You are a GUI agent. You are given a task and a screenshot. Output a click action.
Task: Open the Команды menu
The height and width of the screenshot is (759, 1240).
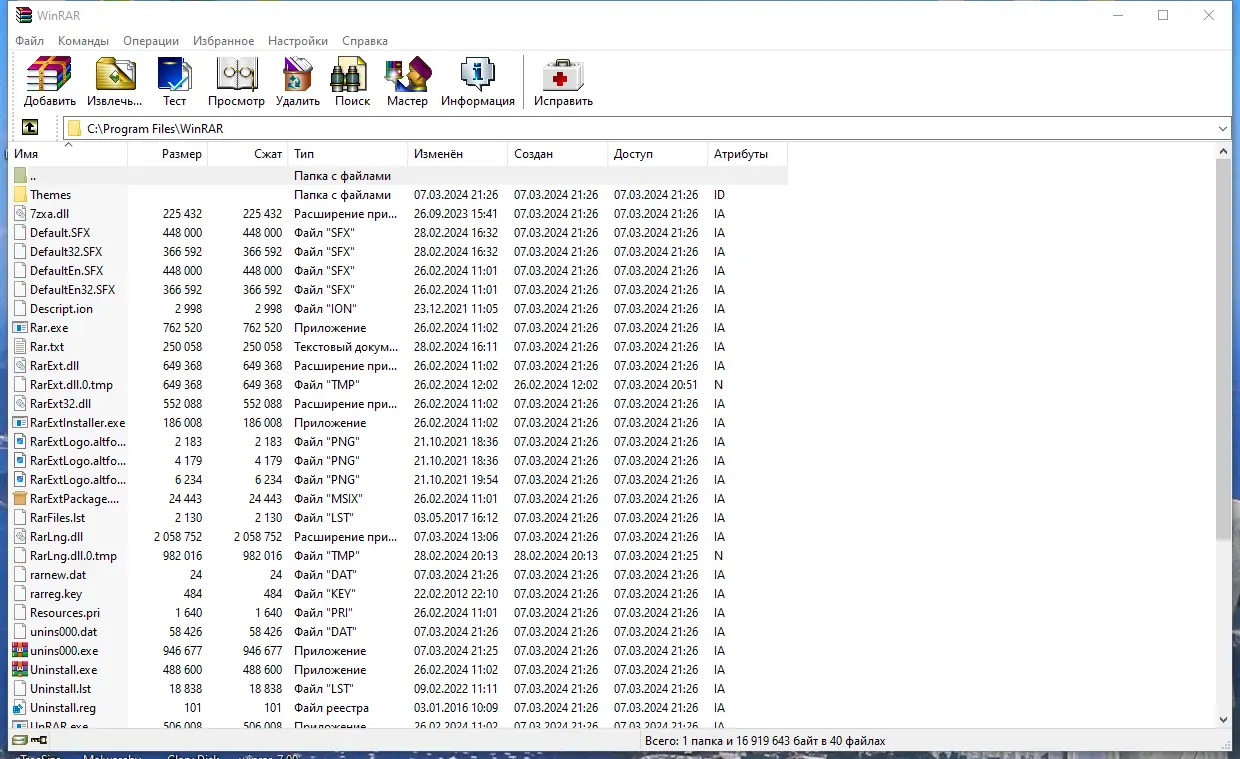[83, 41]
